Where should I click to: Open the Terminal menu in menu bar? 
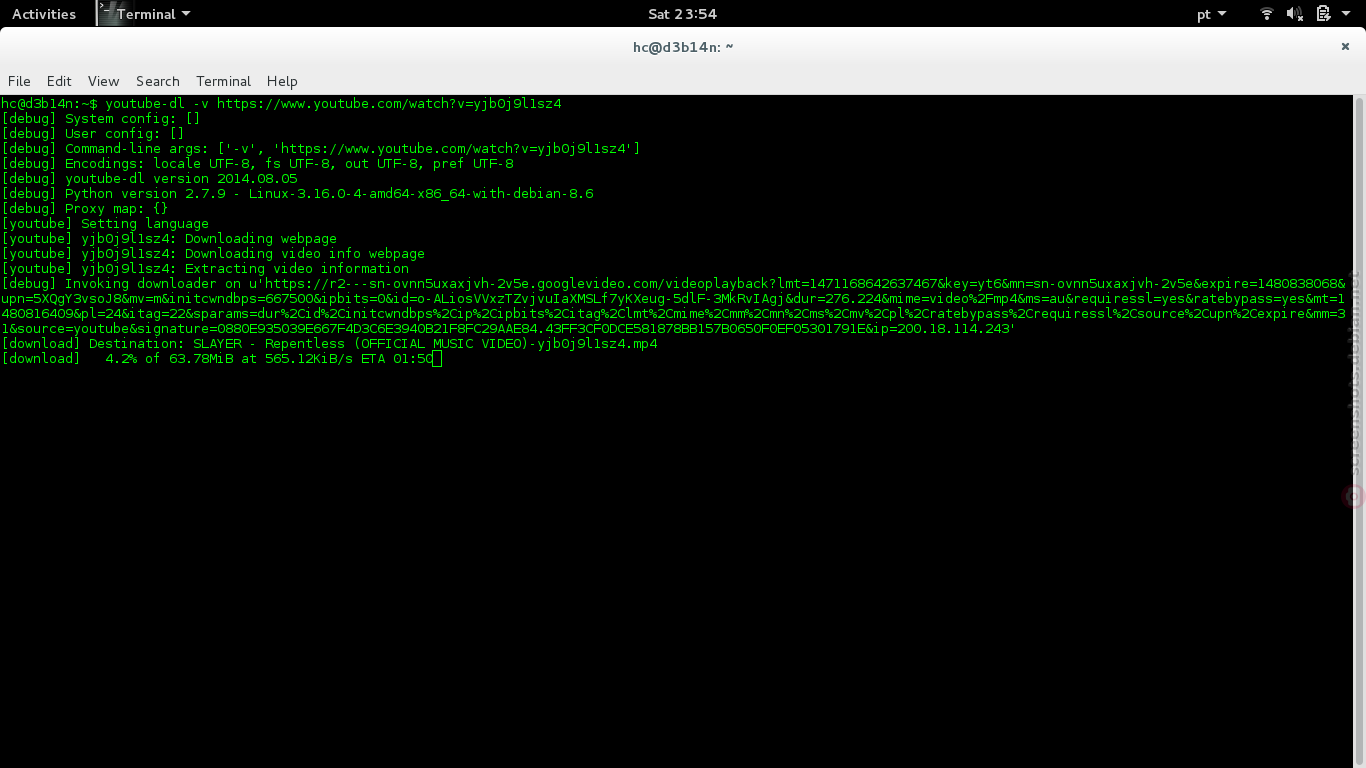223,81
